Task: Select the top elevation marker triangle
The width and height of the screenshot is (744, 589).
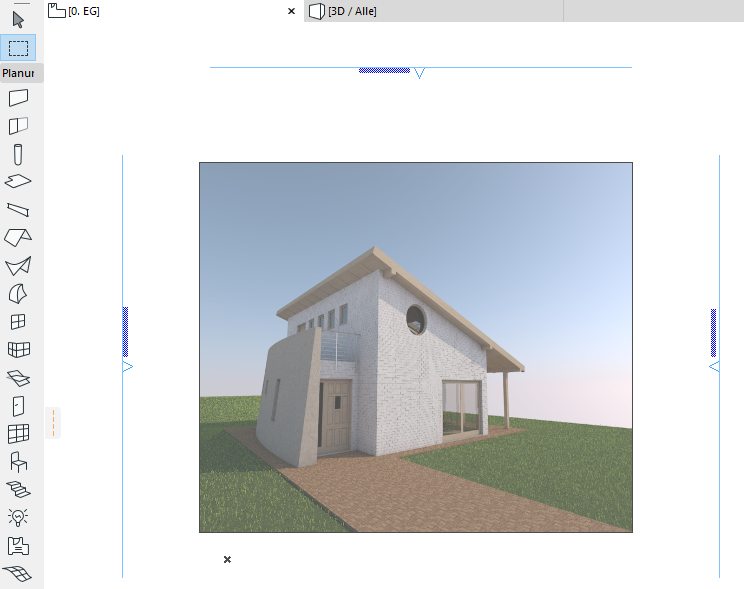Action: point(419,73)
